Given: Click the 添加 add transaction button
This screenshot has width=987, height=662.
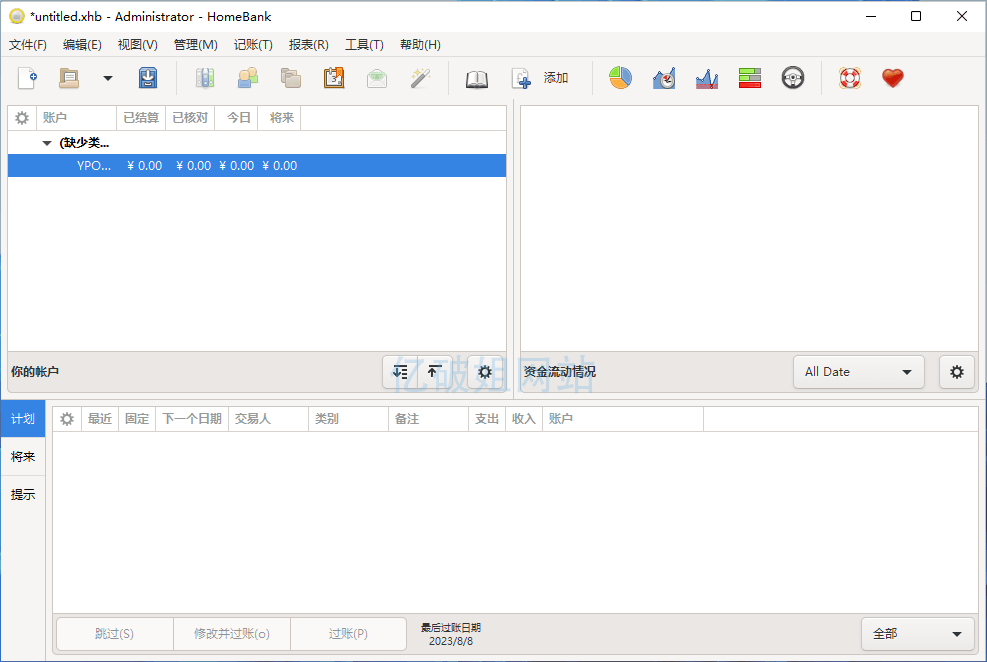Looking at the screenshot, I should coord(541,78).
